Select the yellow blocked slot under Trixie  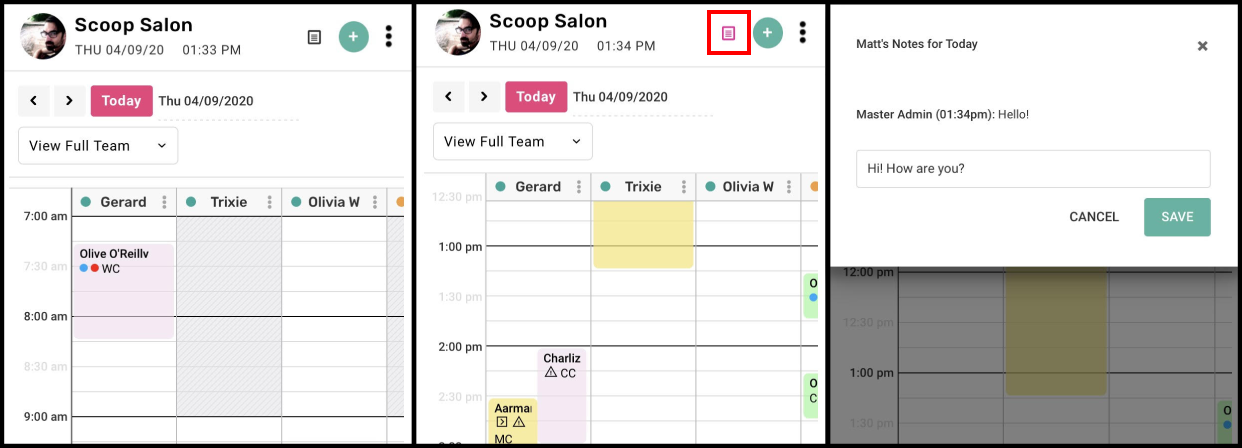point(643,234)
